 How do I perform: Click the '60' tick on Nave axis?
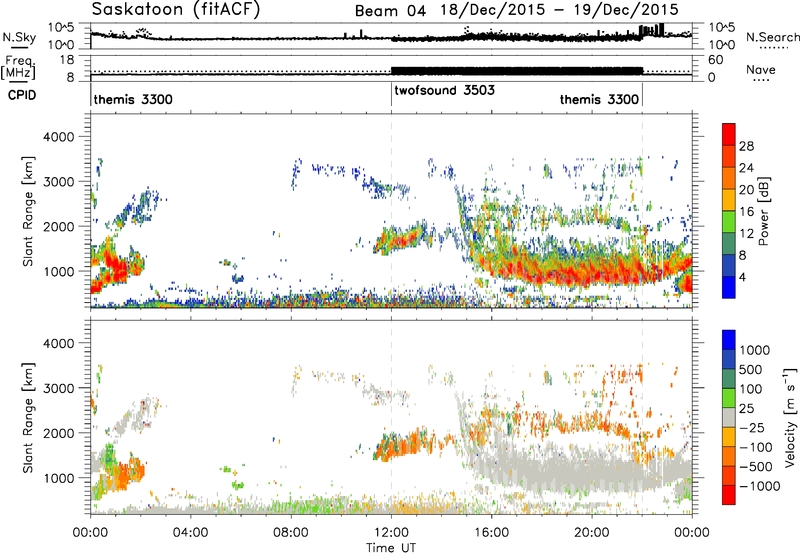pyautogui.click(x=716, y=60)
